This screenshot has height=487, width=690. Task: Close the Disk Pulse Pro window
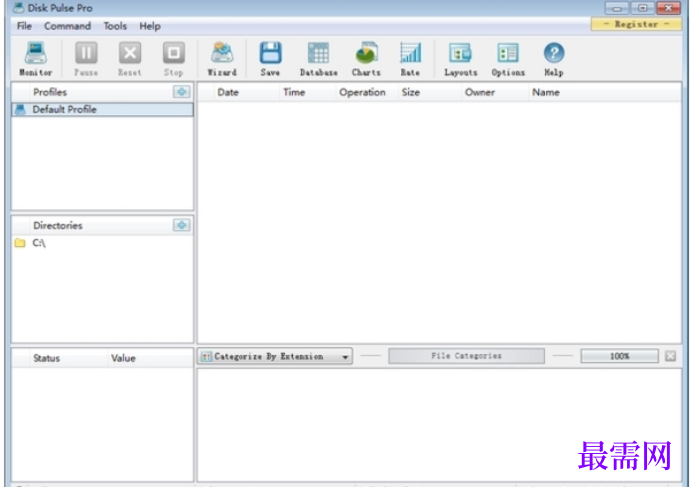[668, 8]
